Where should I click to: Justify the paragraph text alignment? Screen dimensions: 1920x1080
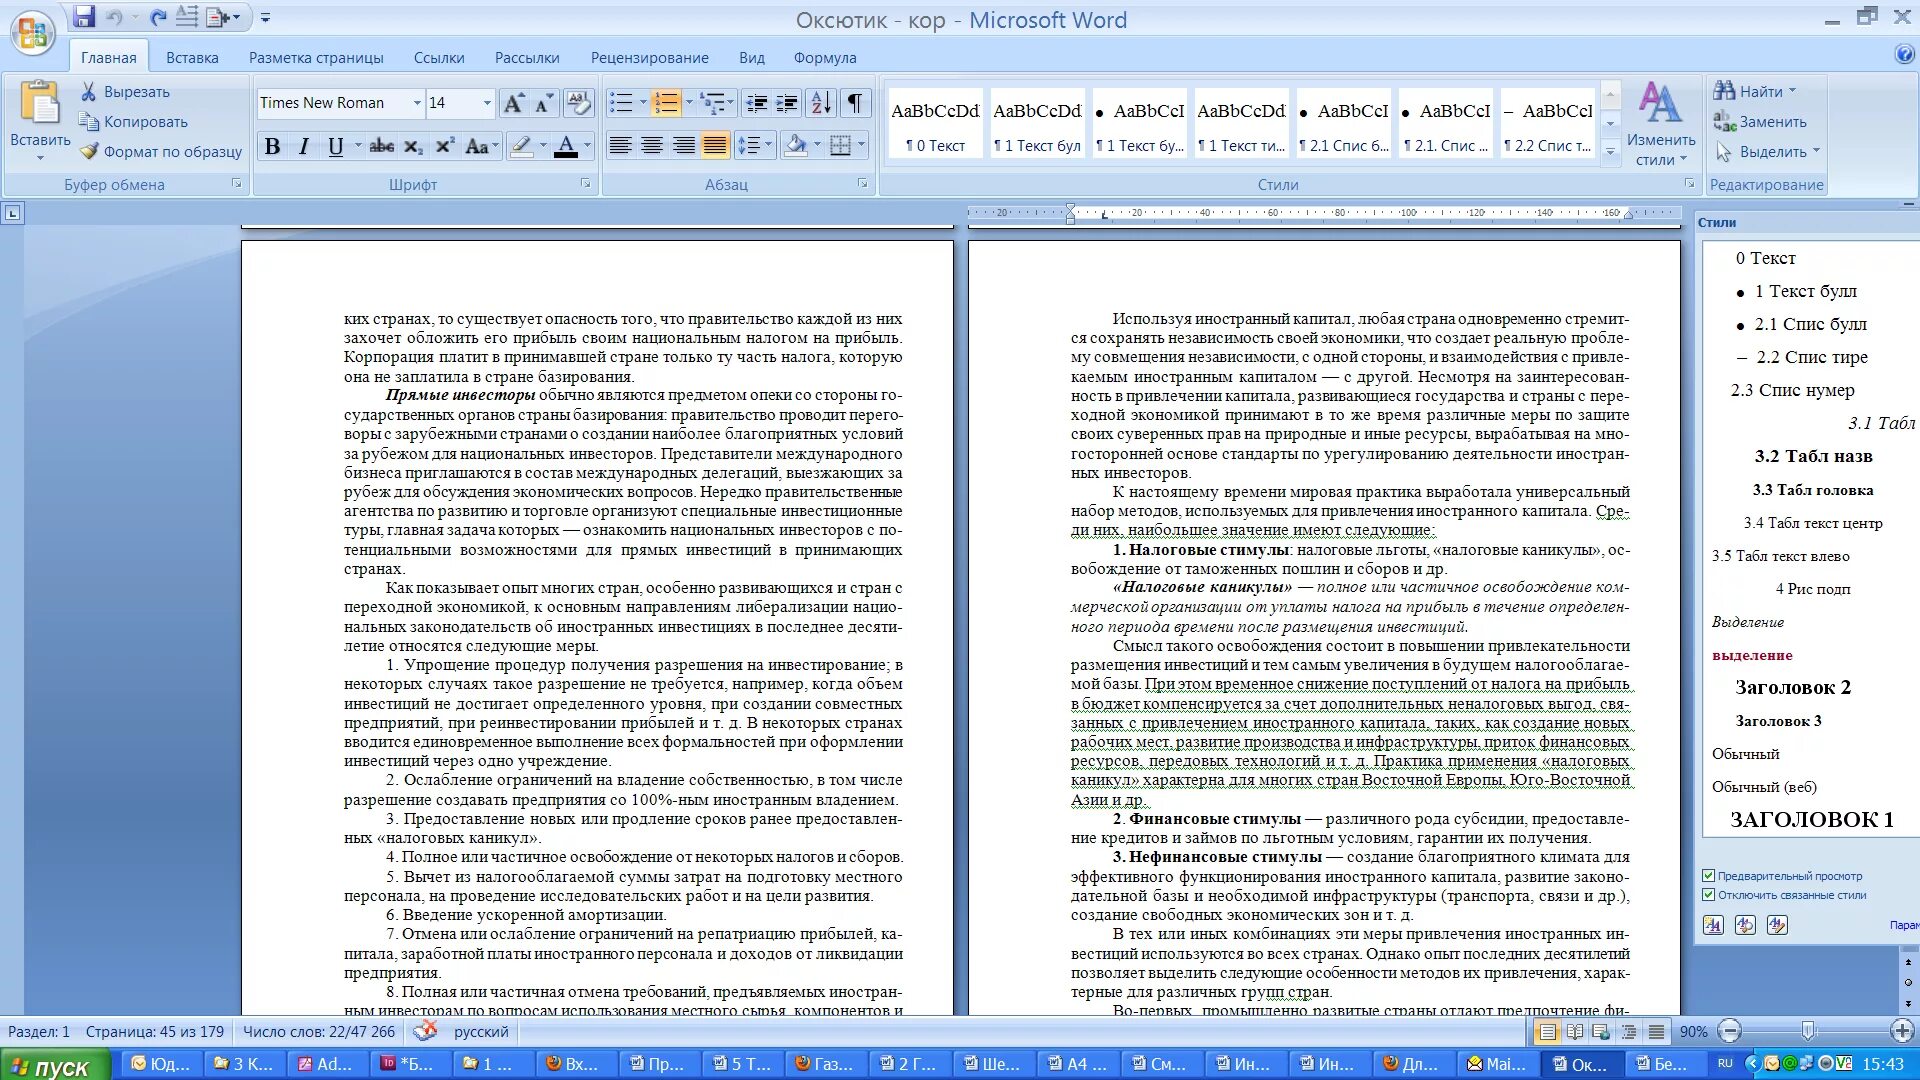pos(715,147)
